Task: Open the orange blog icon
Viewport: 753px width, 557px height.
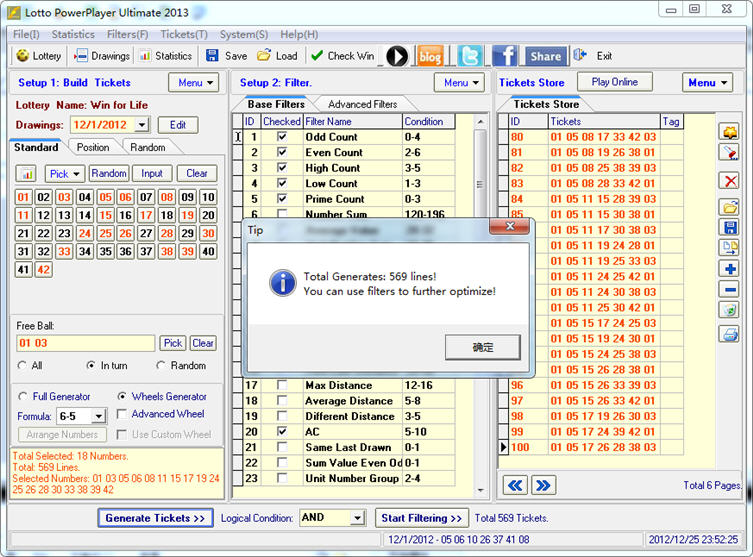Action: tap(430, 57)
